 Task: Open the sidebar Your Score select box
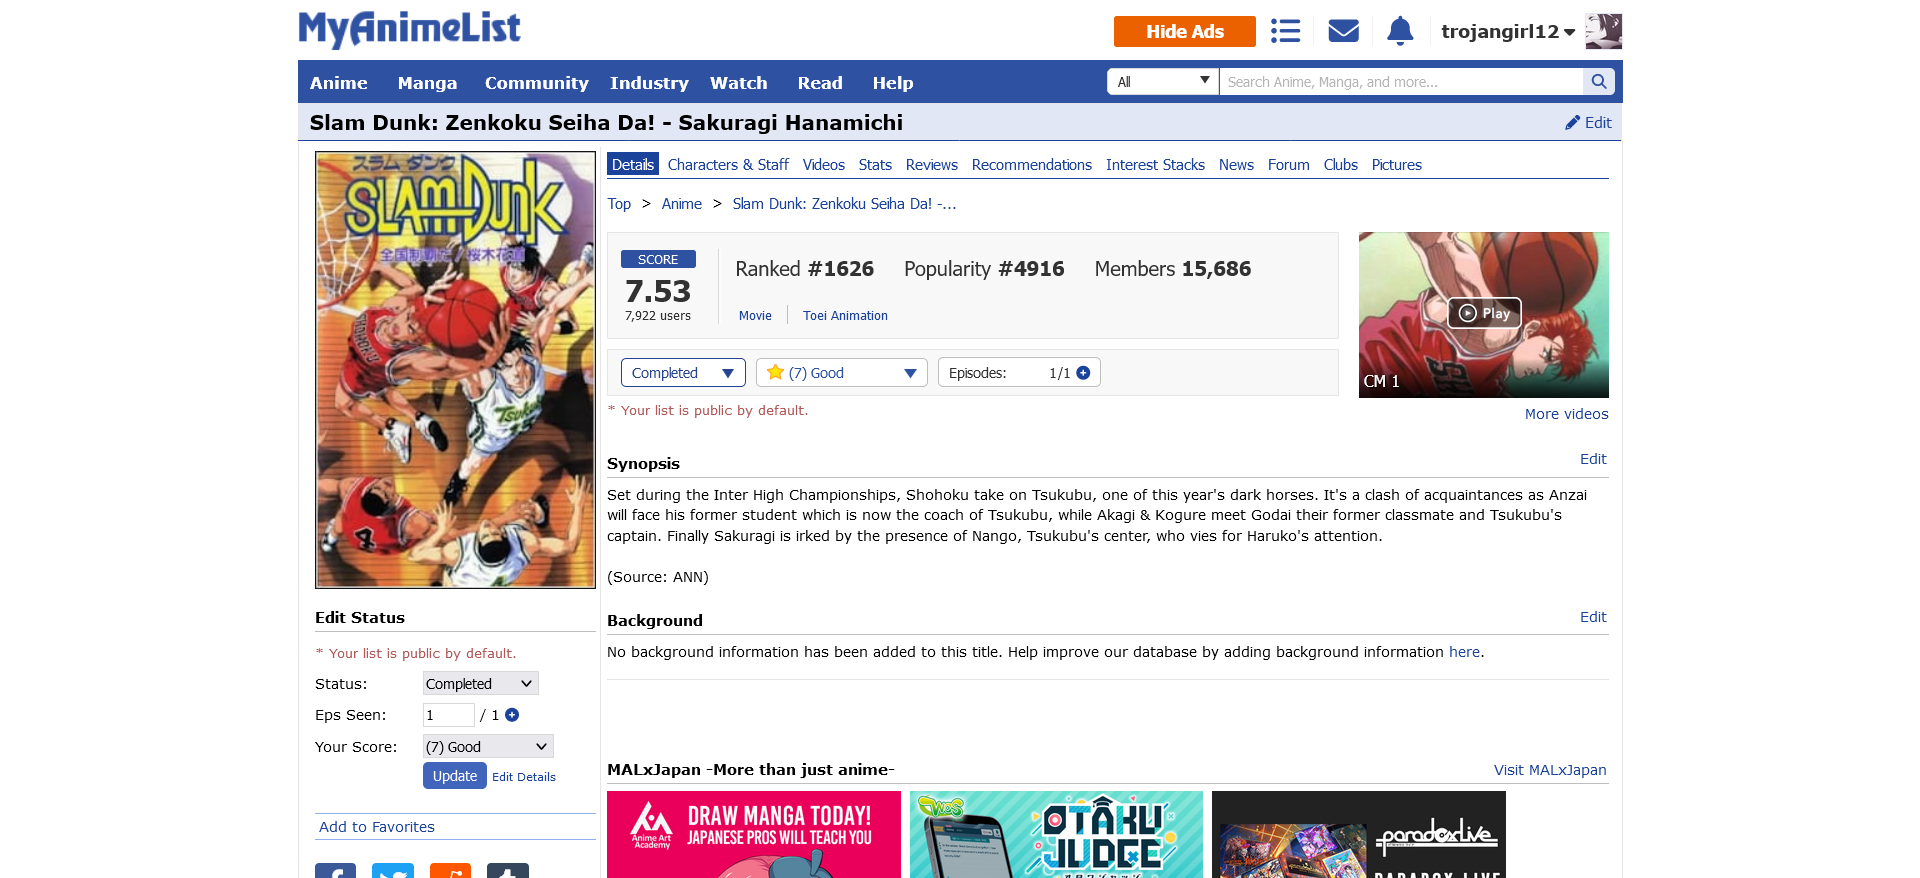tap(488, 747)
